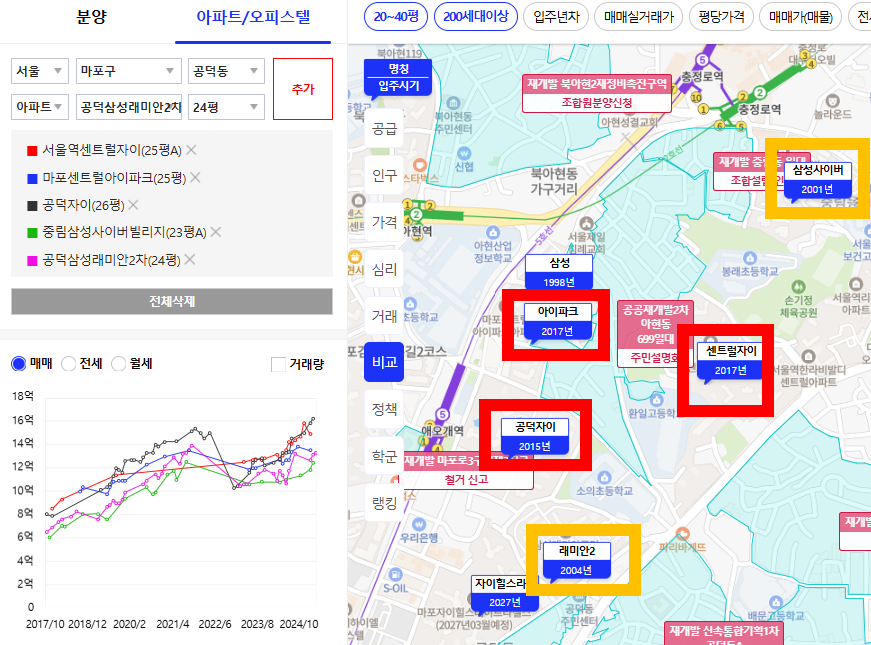Open the 입주년차 filter
This screenshot has width=871, height=645.
click(556, 17)
